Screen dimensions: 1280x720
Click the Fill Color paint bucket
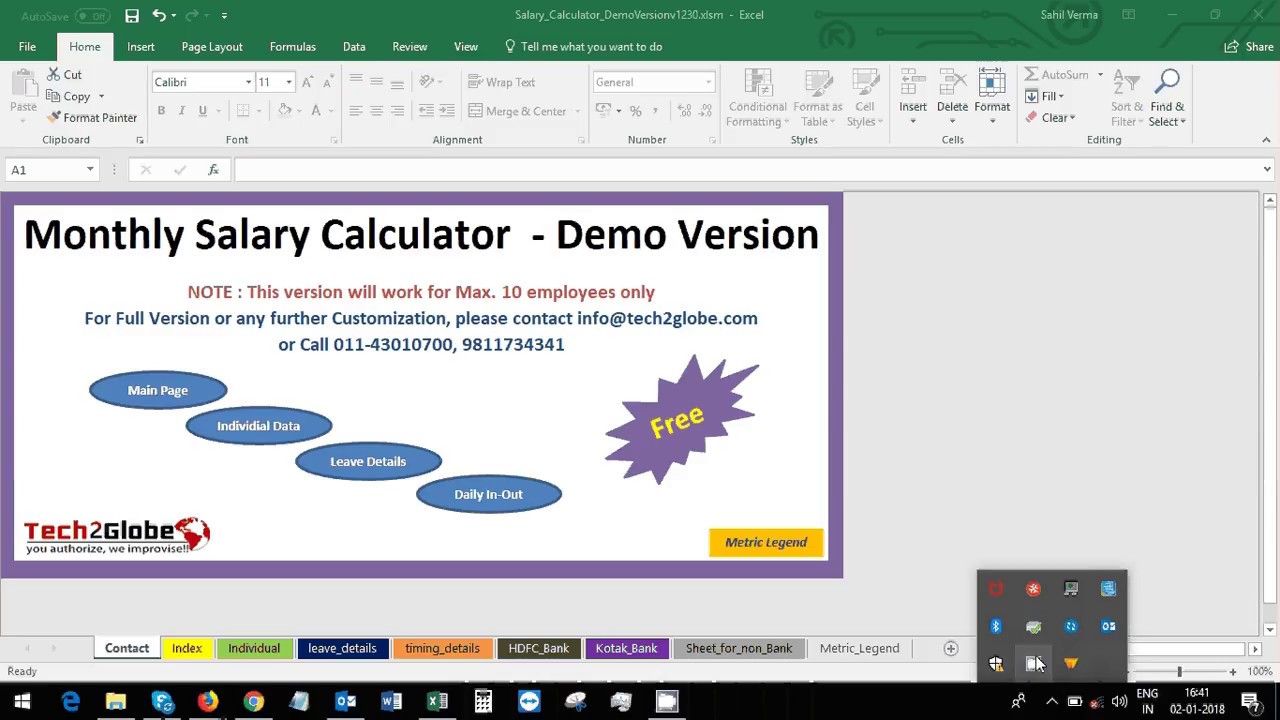click(x=285, y=111)
